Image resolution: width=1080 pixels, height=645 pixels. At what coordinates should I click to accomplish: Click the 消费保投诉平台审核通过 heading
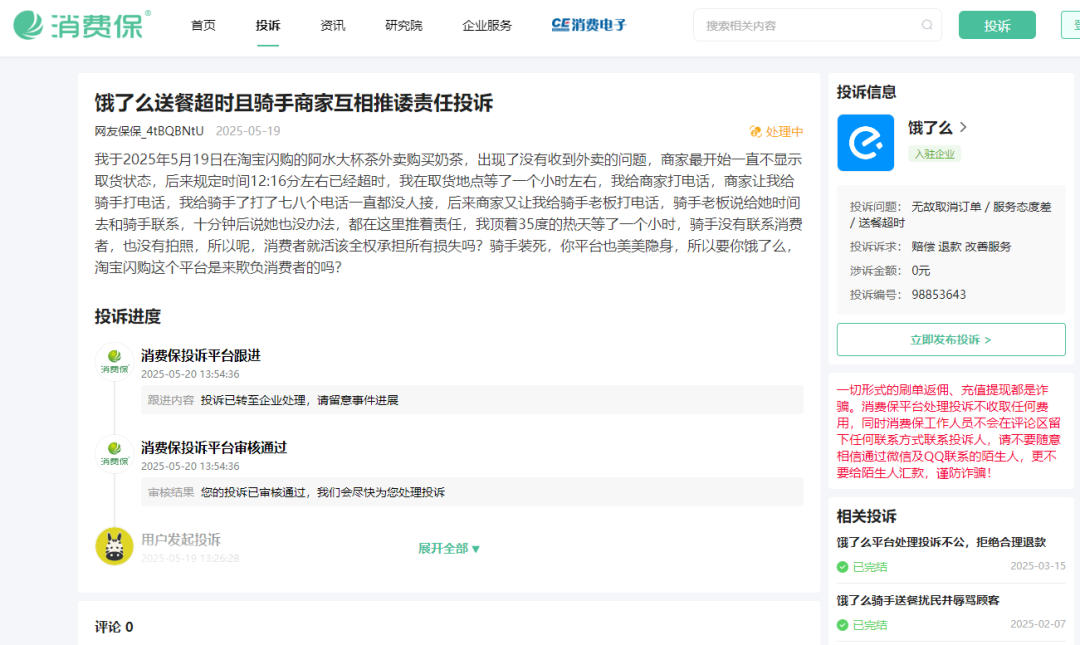[214, 447]
